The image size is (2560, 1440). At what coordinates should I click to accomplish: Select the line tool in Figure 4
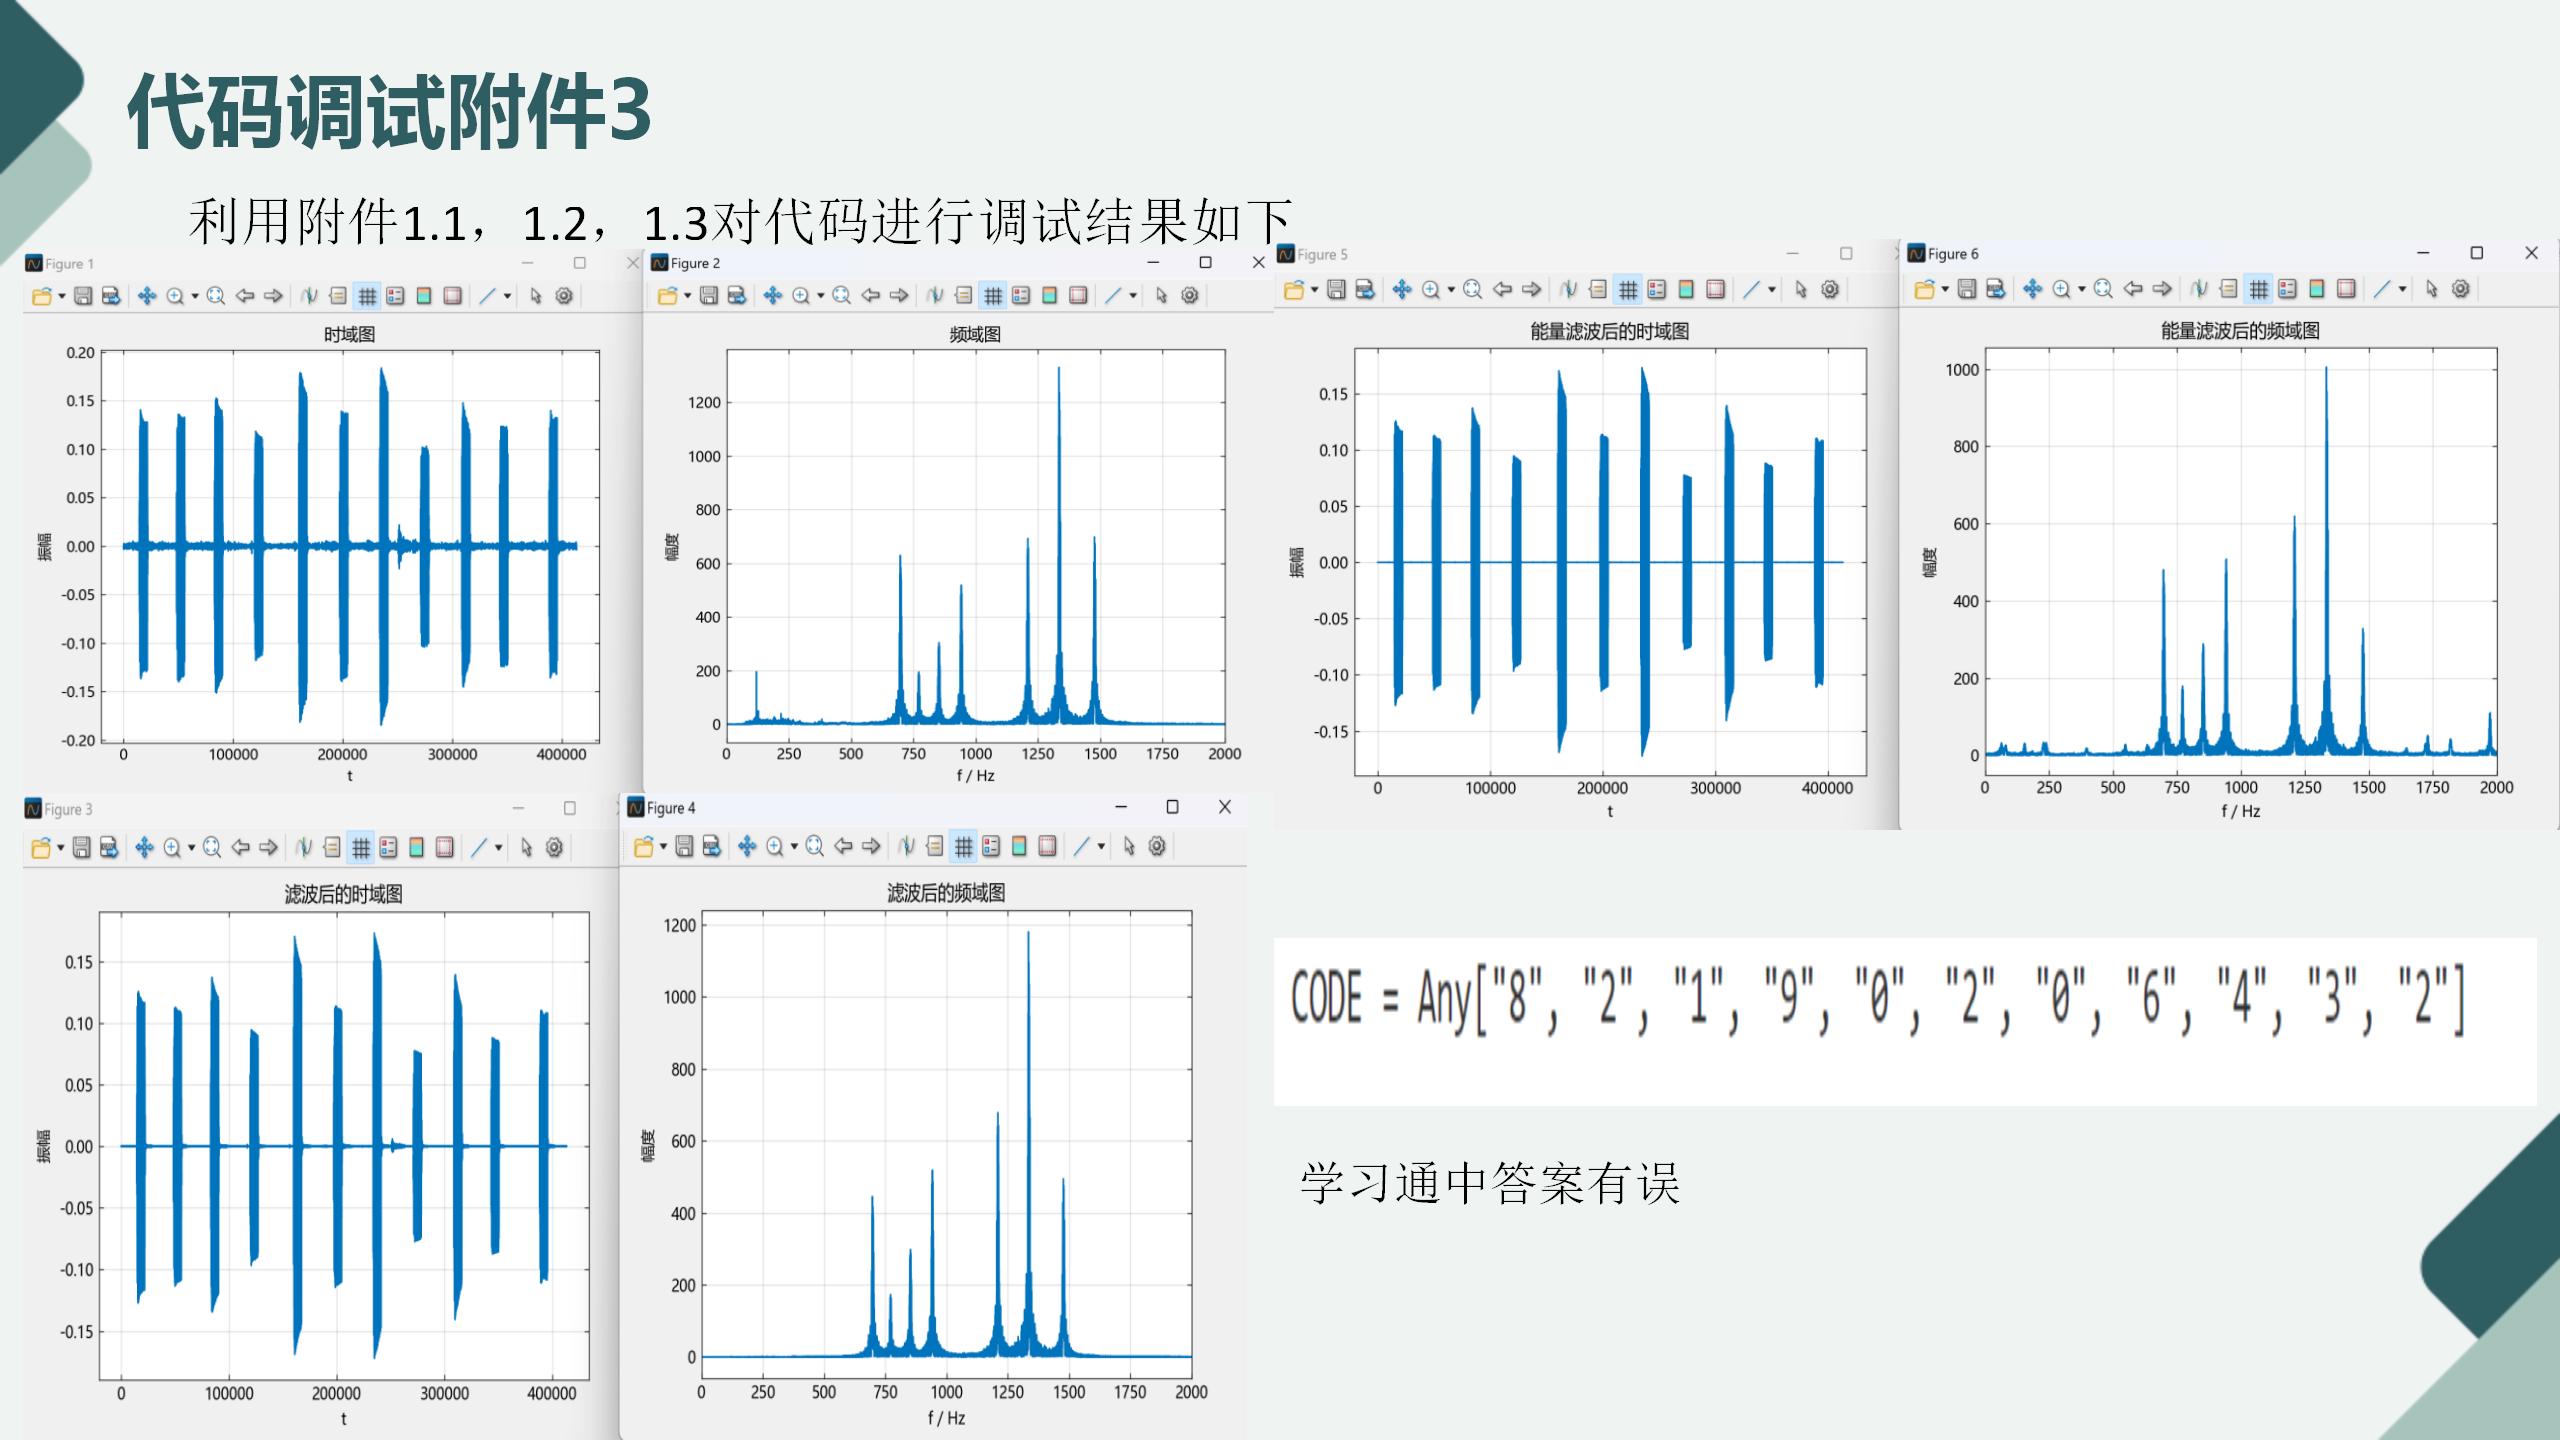coord(1081,847)
